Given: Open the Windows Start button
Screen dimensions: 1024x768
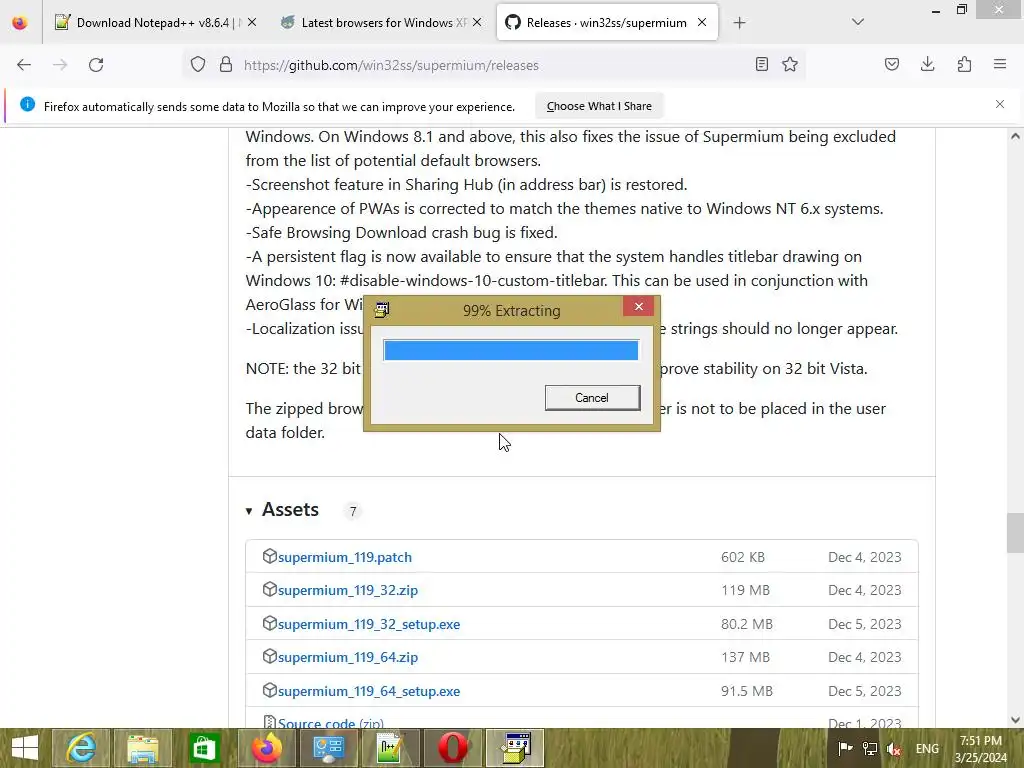Looking at the screenshot, I should [x=25, y=748].
